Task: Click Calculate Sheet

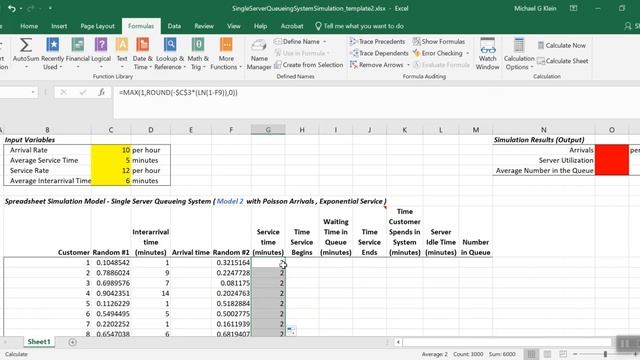Action: point(562,61)
